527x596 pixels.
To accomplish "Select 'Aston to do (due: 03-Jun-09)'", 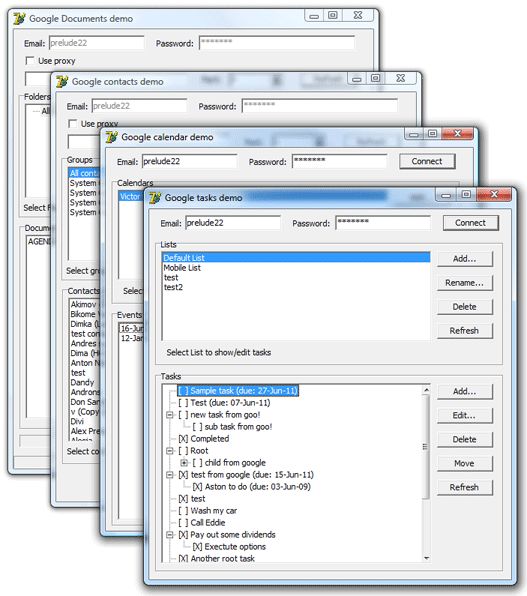I will click(252, 487).
